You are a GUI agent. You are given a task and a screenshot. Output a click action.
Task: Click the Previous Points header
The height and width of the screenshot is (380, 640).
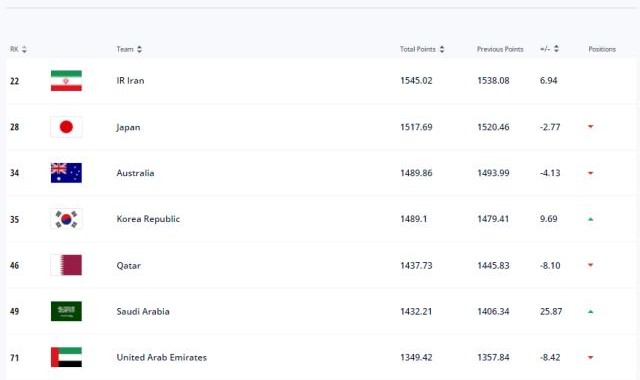pos(500,49)
